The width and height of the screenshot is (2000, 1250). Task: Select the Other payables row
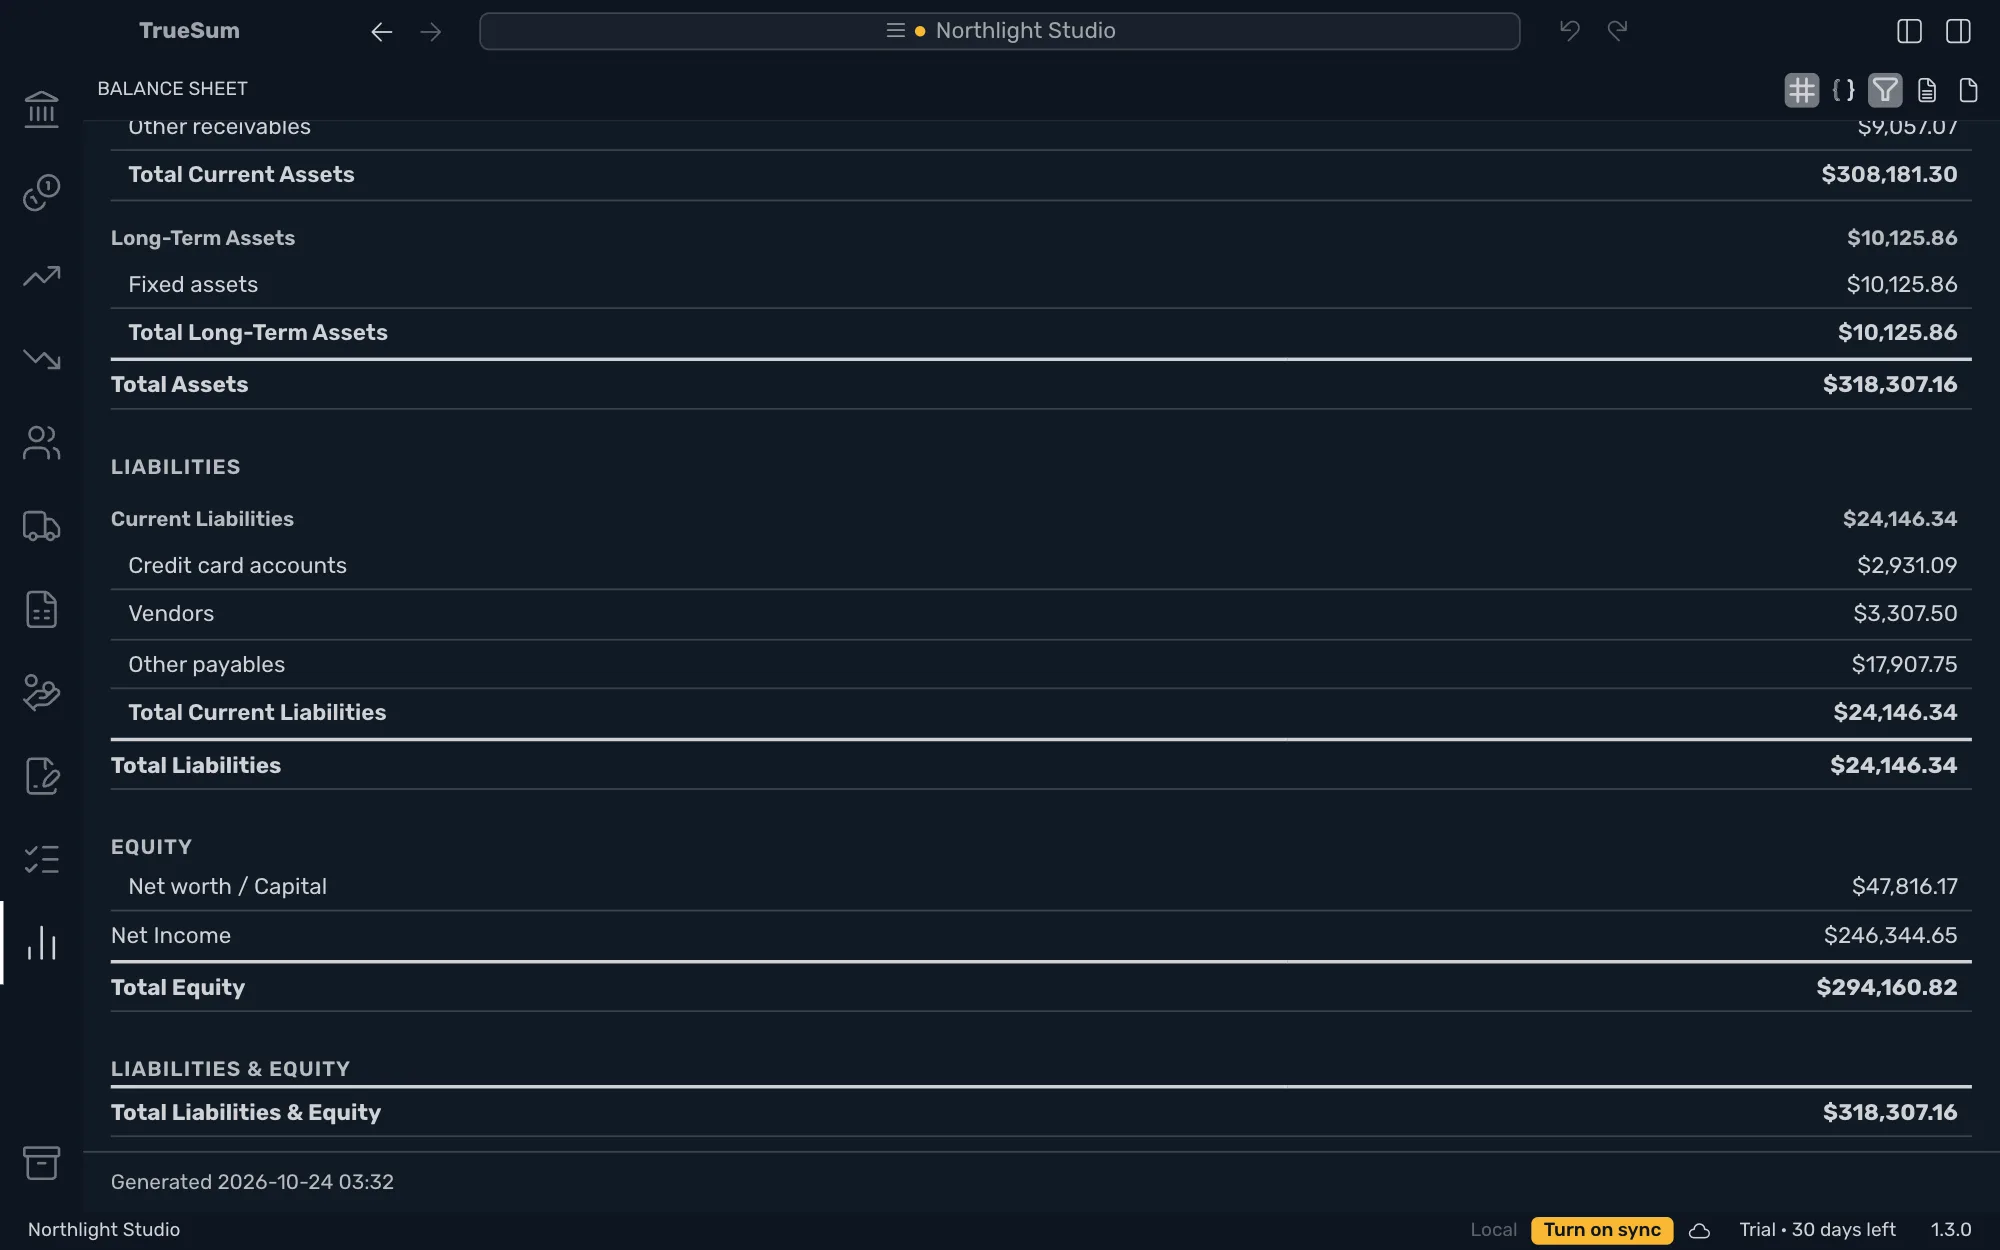coord(1041,664)
